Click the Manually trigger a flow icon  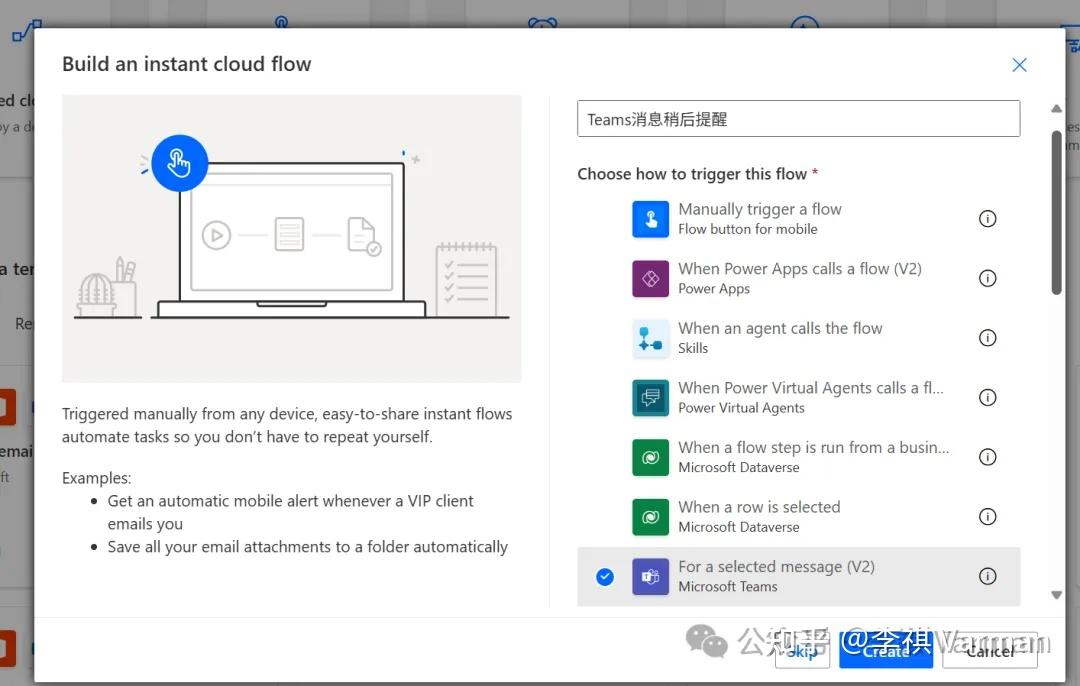point(650,219)
